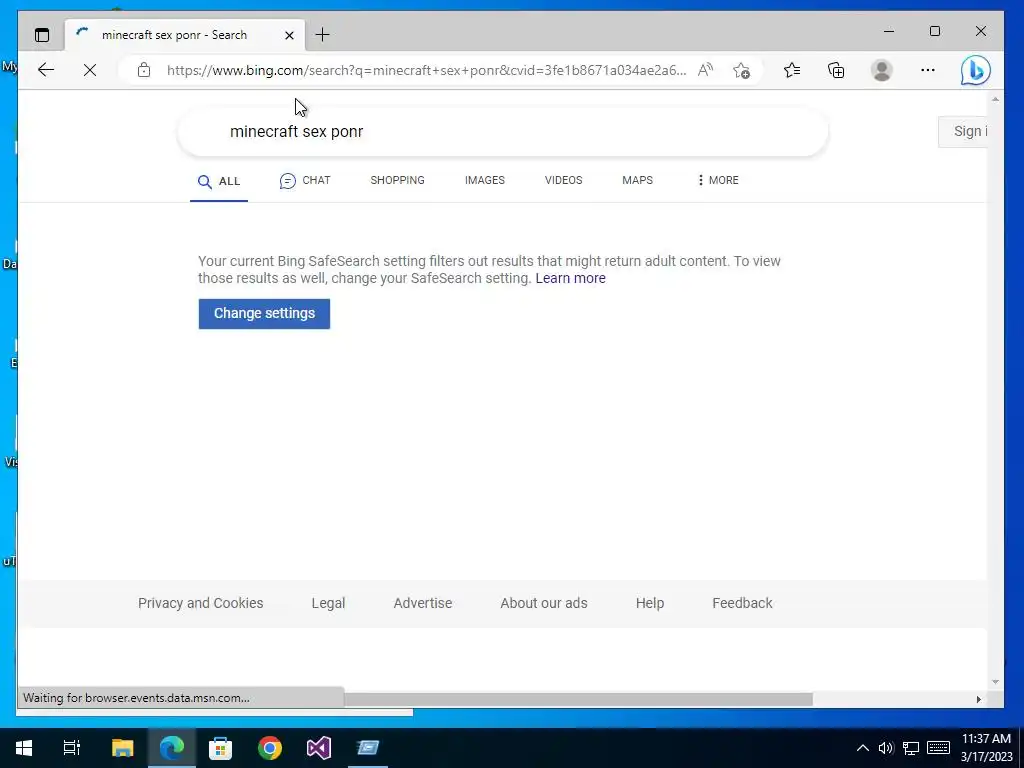Show hidden system tray icons
The width and height of the screenshot is (1024, 768).
click(863, 748)
